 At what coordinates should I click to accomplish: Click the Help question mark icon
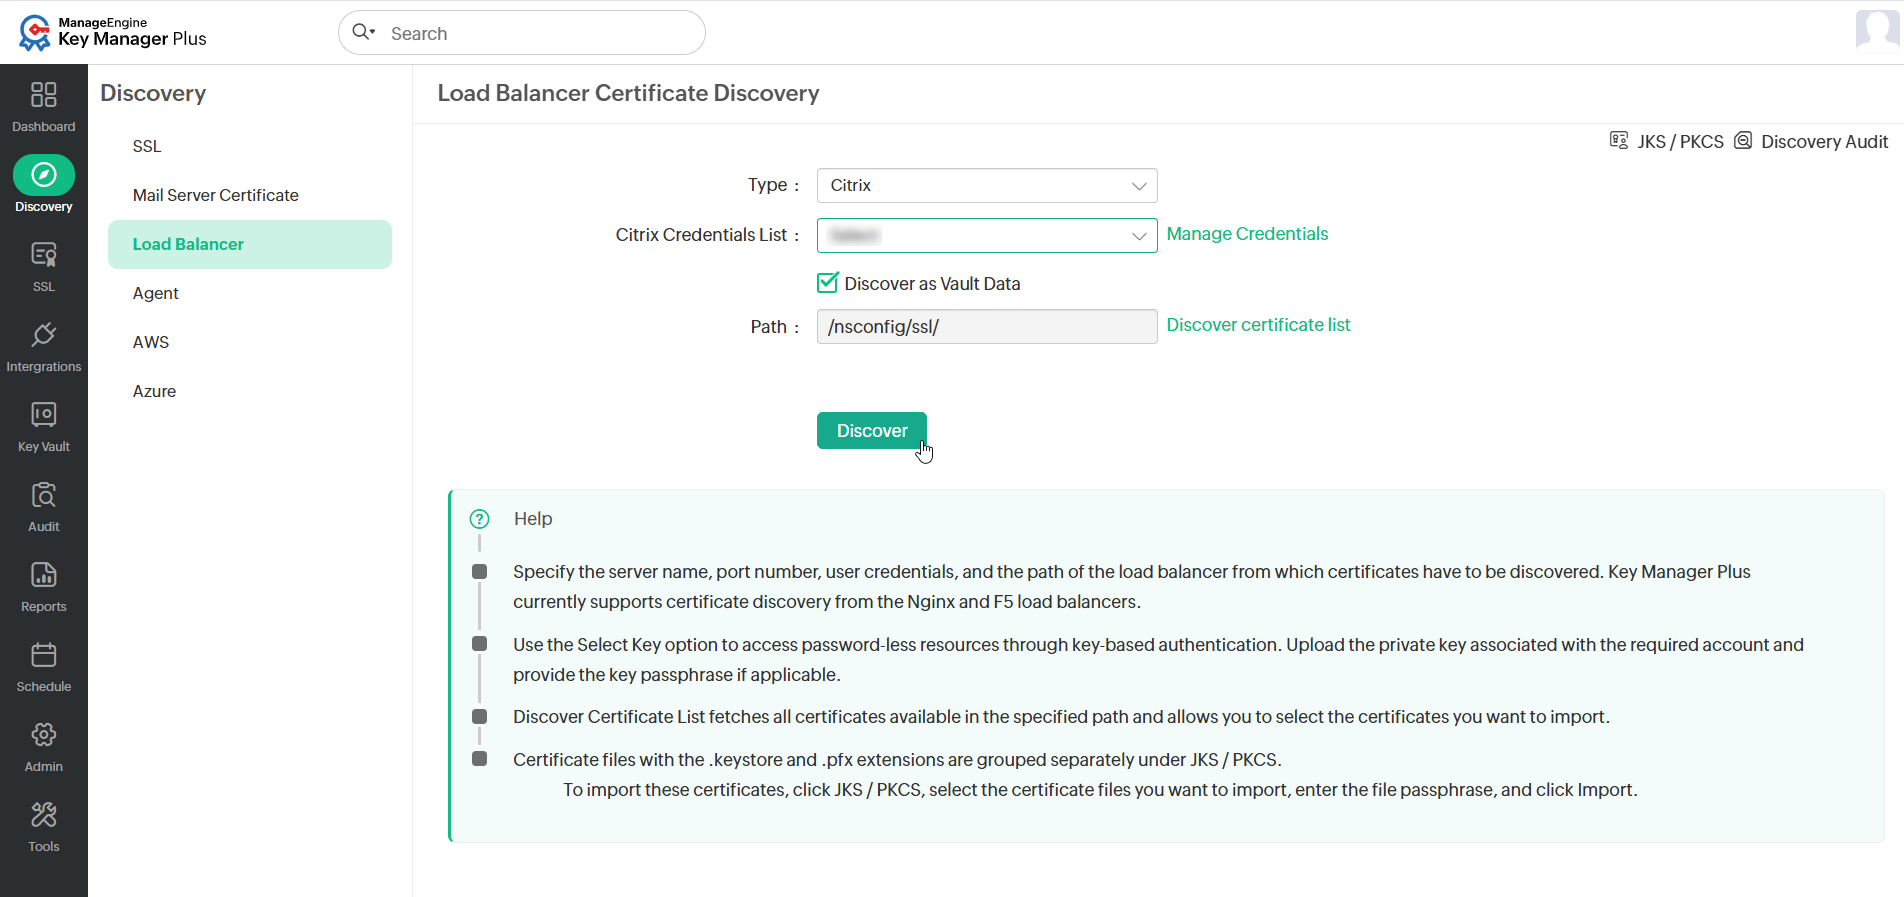click(x=480, y=519)
